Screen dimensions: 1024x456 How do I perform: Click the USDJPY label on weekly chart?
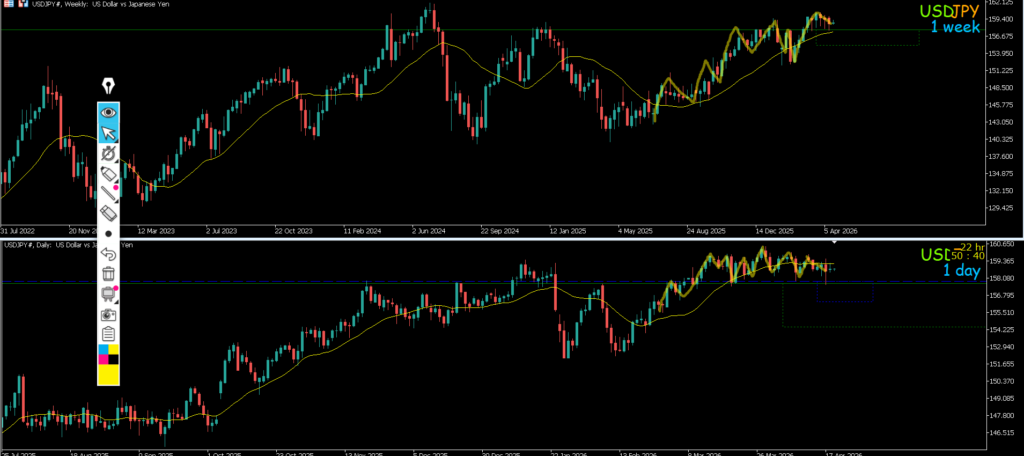coord(950,12)
